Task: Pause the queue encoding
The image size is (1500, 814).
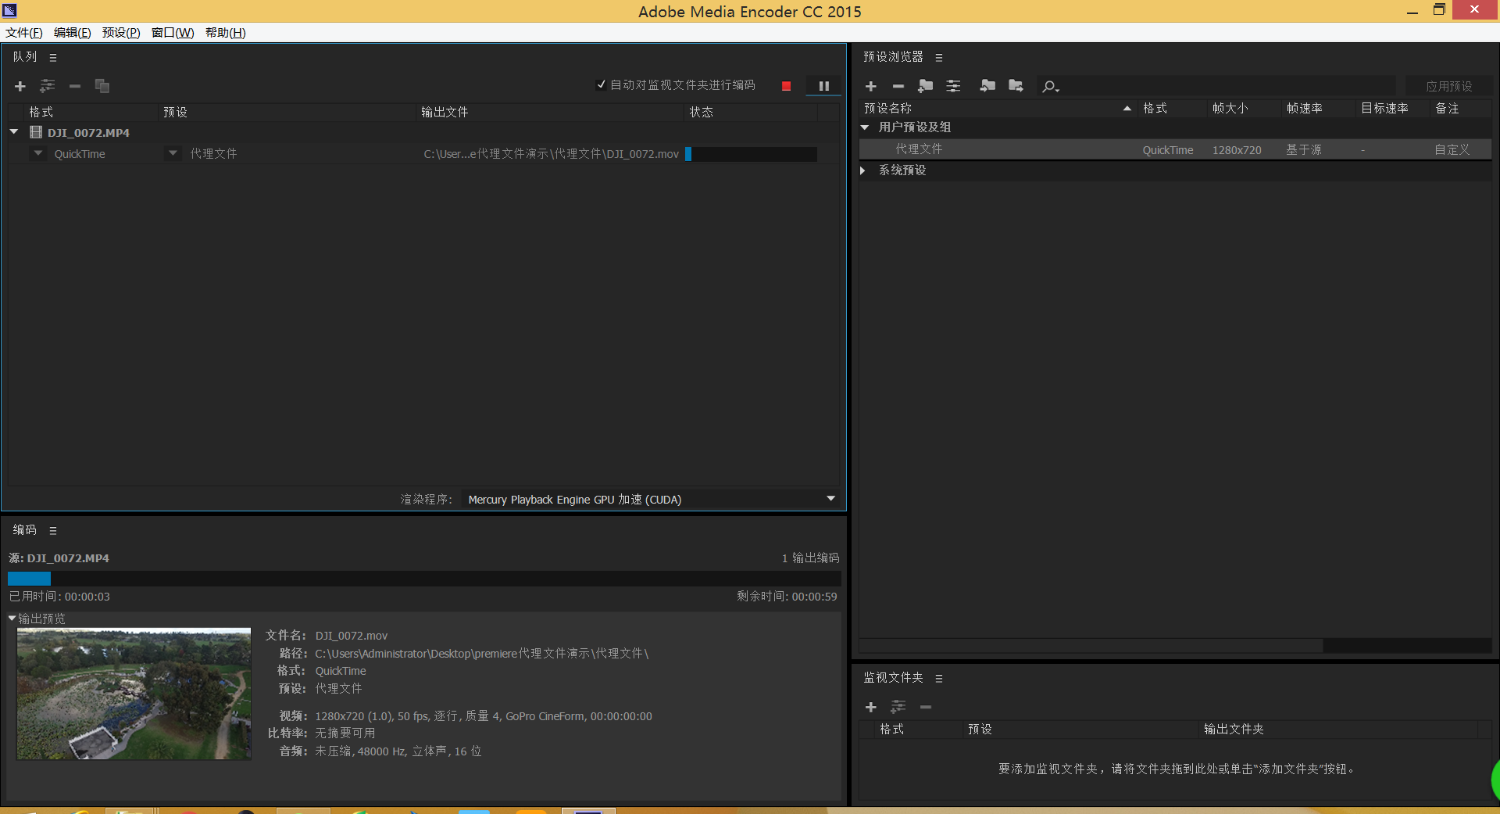Action: click(x=824, y=86)
